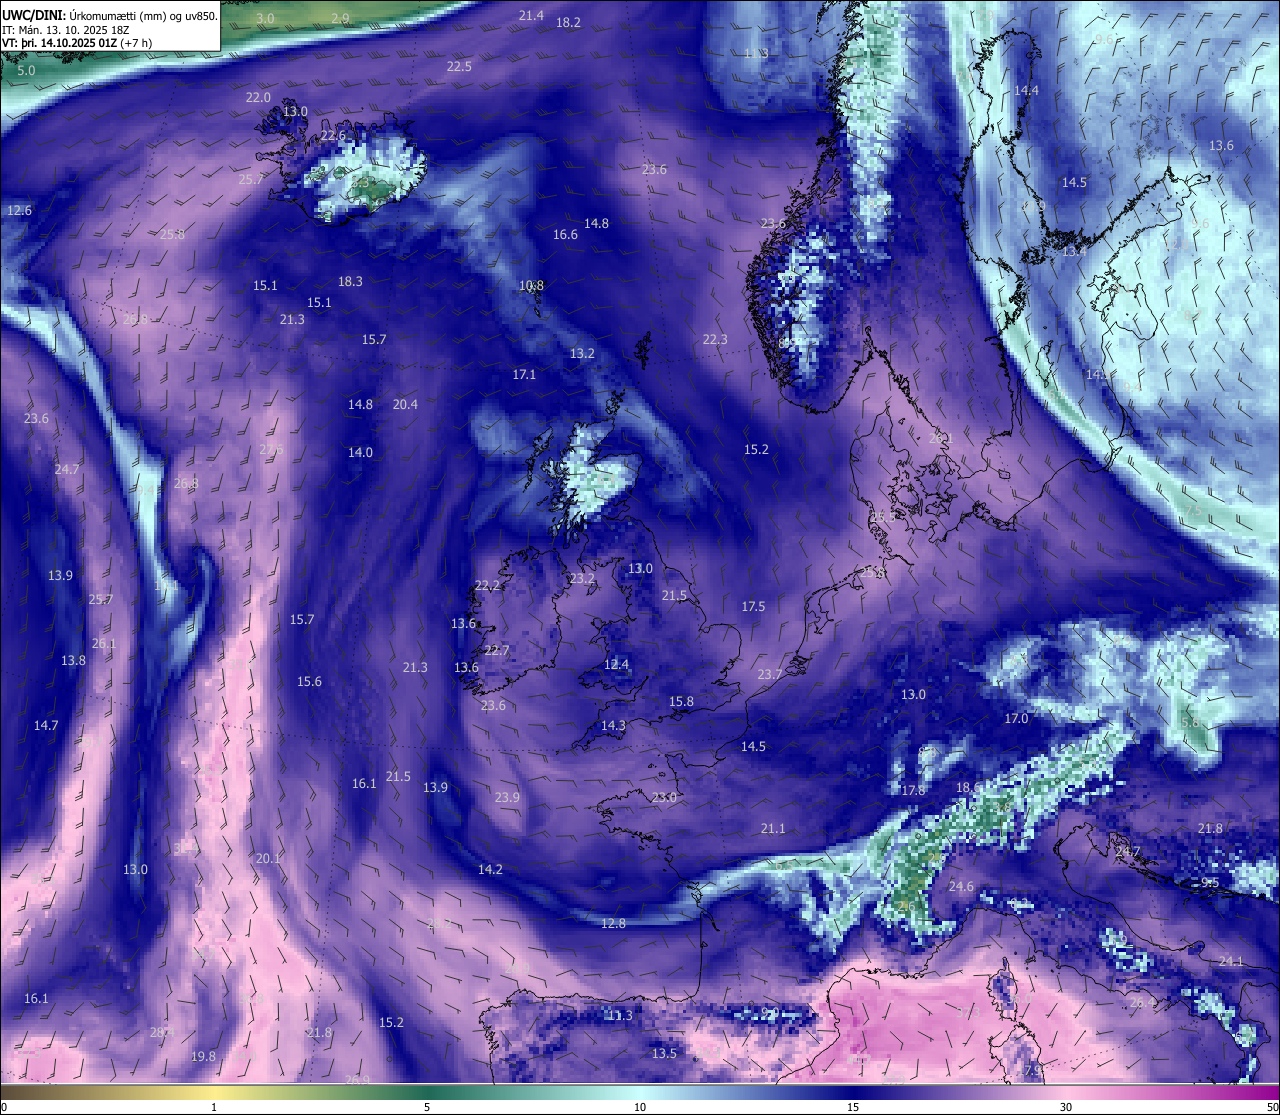This screenshot has height=1115, width=1280.
Task: Click the map value 14.4
Action: point(1026,91)
